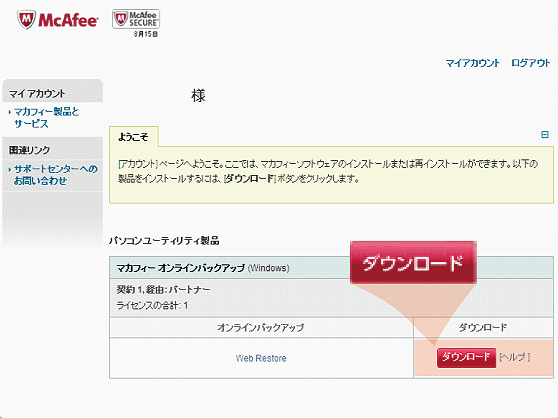This screenshot has width=558, height=418.
Task: Click the パソコンユーティリティ製品 heading
Action: pos(164,241)
